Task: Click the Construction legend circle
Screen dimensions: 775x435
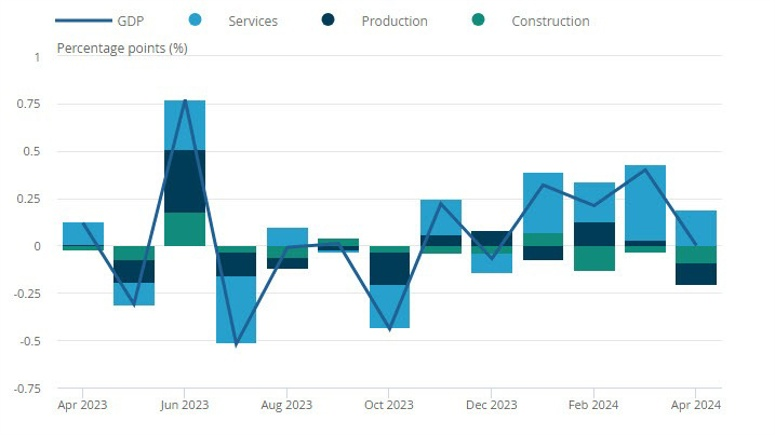Action: [478, 20]
